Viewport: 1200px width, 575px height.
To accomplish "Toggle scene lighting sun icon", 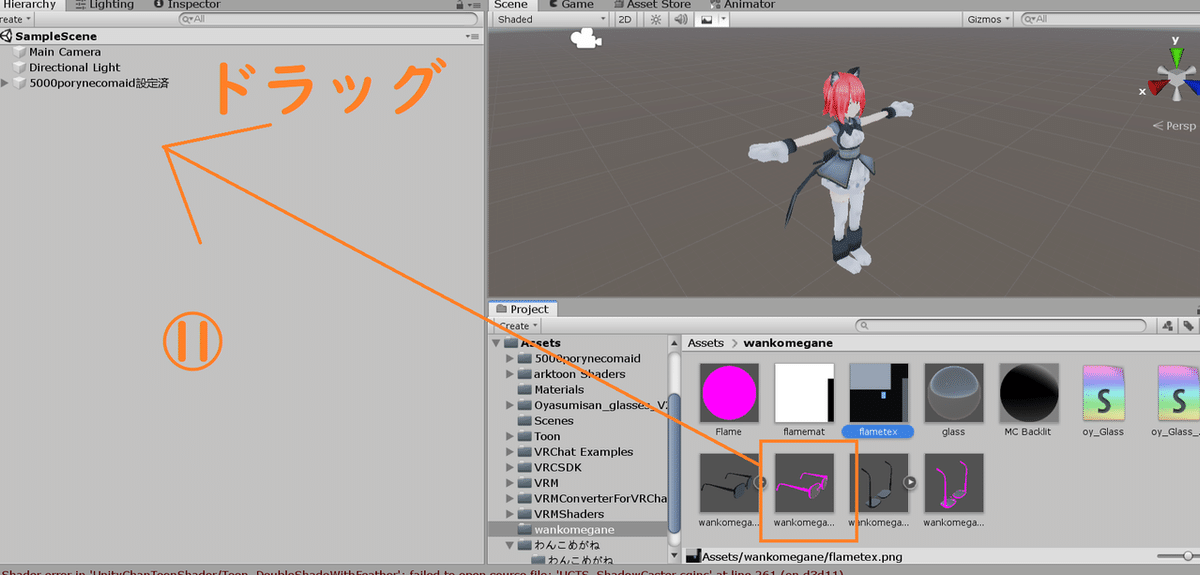I will click(655, 19).
